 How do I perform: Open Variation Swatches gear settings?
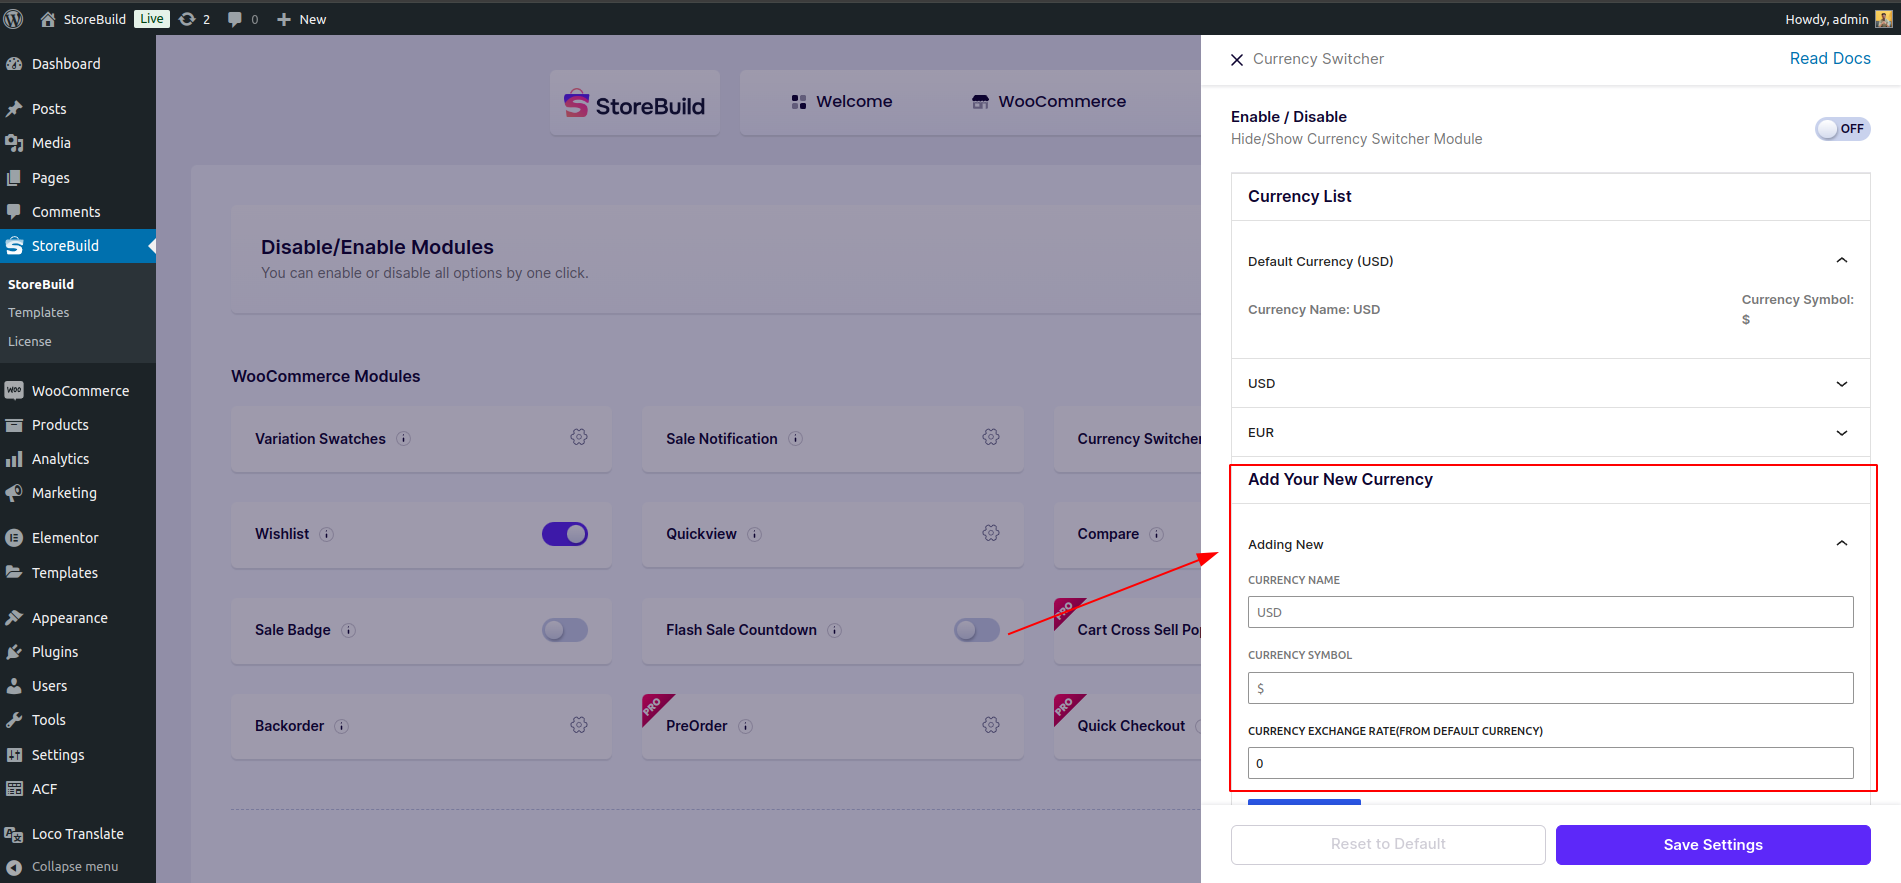click(579, 437)
